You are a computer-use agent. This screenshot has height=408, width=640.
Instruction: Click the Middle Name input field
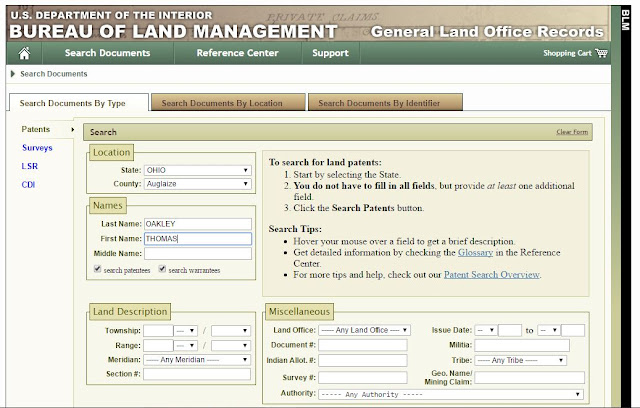click(198, 253)
